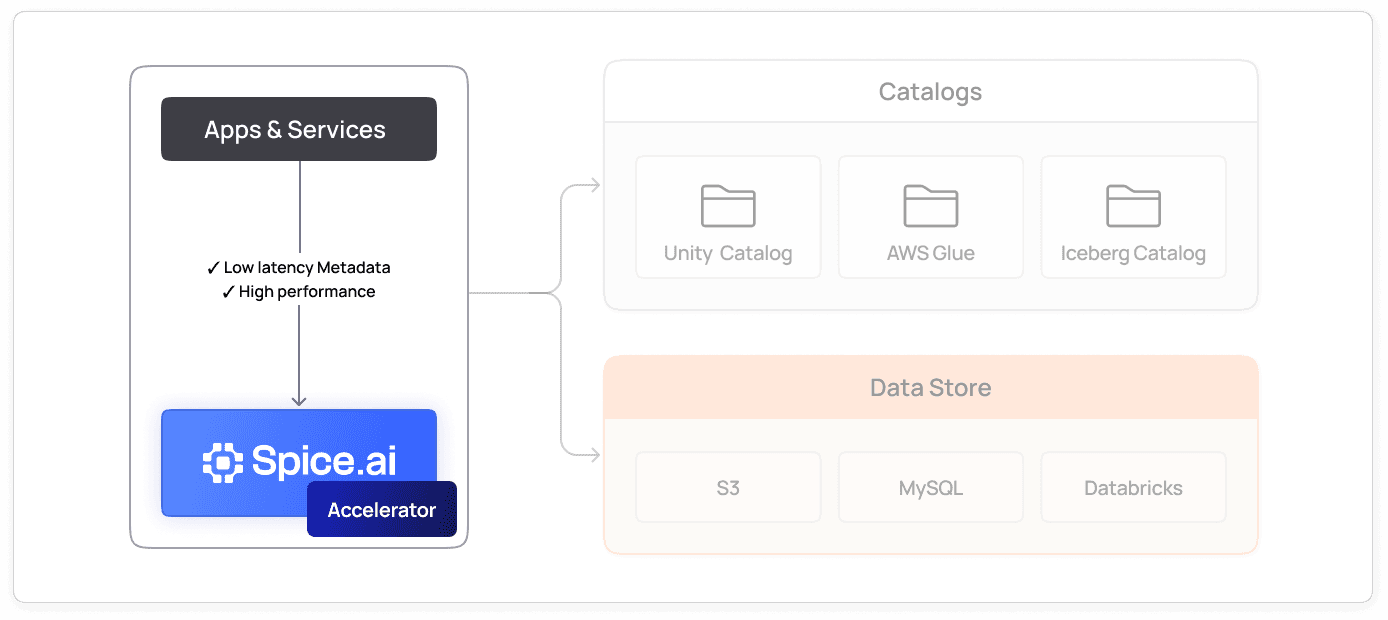The height and width of the screenshot is (620, 1388).
Task: Toggle the High performance checkmark
Action: [228, 291]
